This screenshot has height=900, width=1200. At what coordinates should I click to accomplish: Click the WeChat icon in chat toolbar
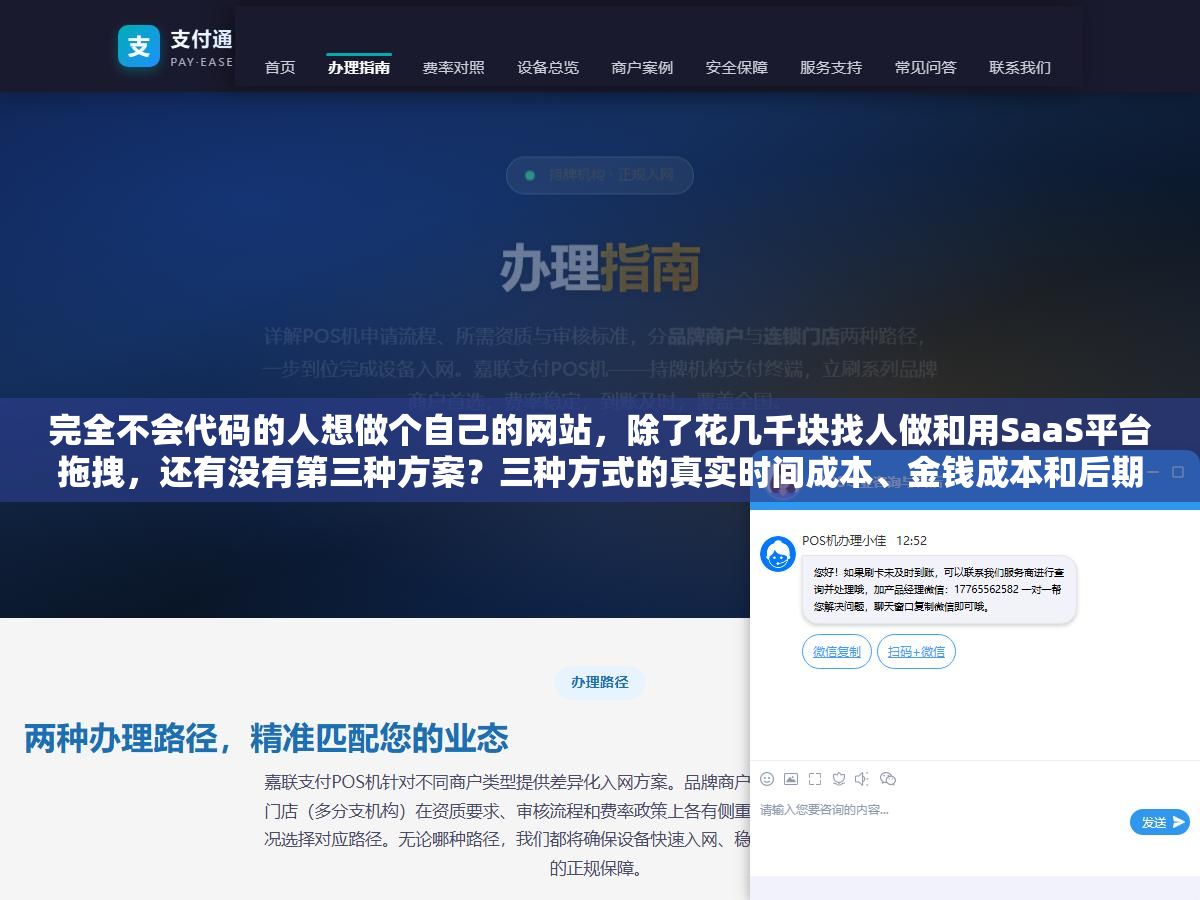tap(887, 779)
